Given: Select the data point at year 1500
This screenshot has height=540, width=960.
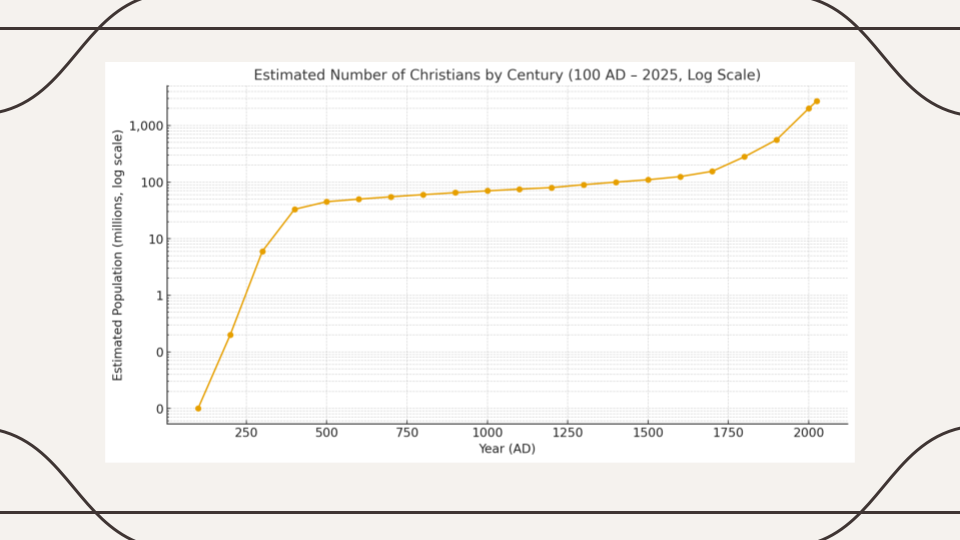Looking at the screenshot, I should tap(648, 180).
